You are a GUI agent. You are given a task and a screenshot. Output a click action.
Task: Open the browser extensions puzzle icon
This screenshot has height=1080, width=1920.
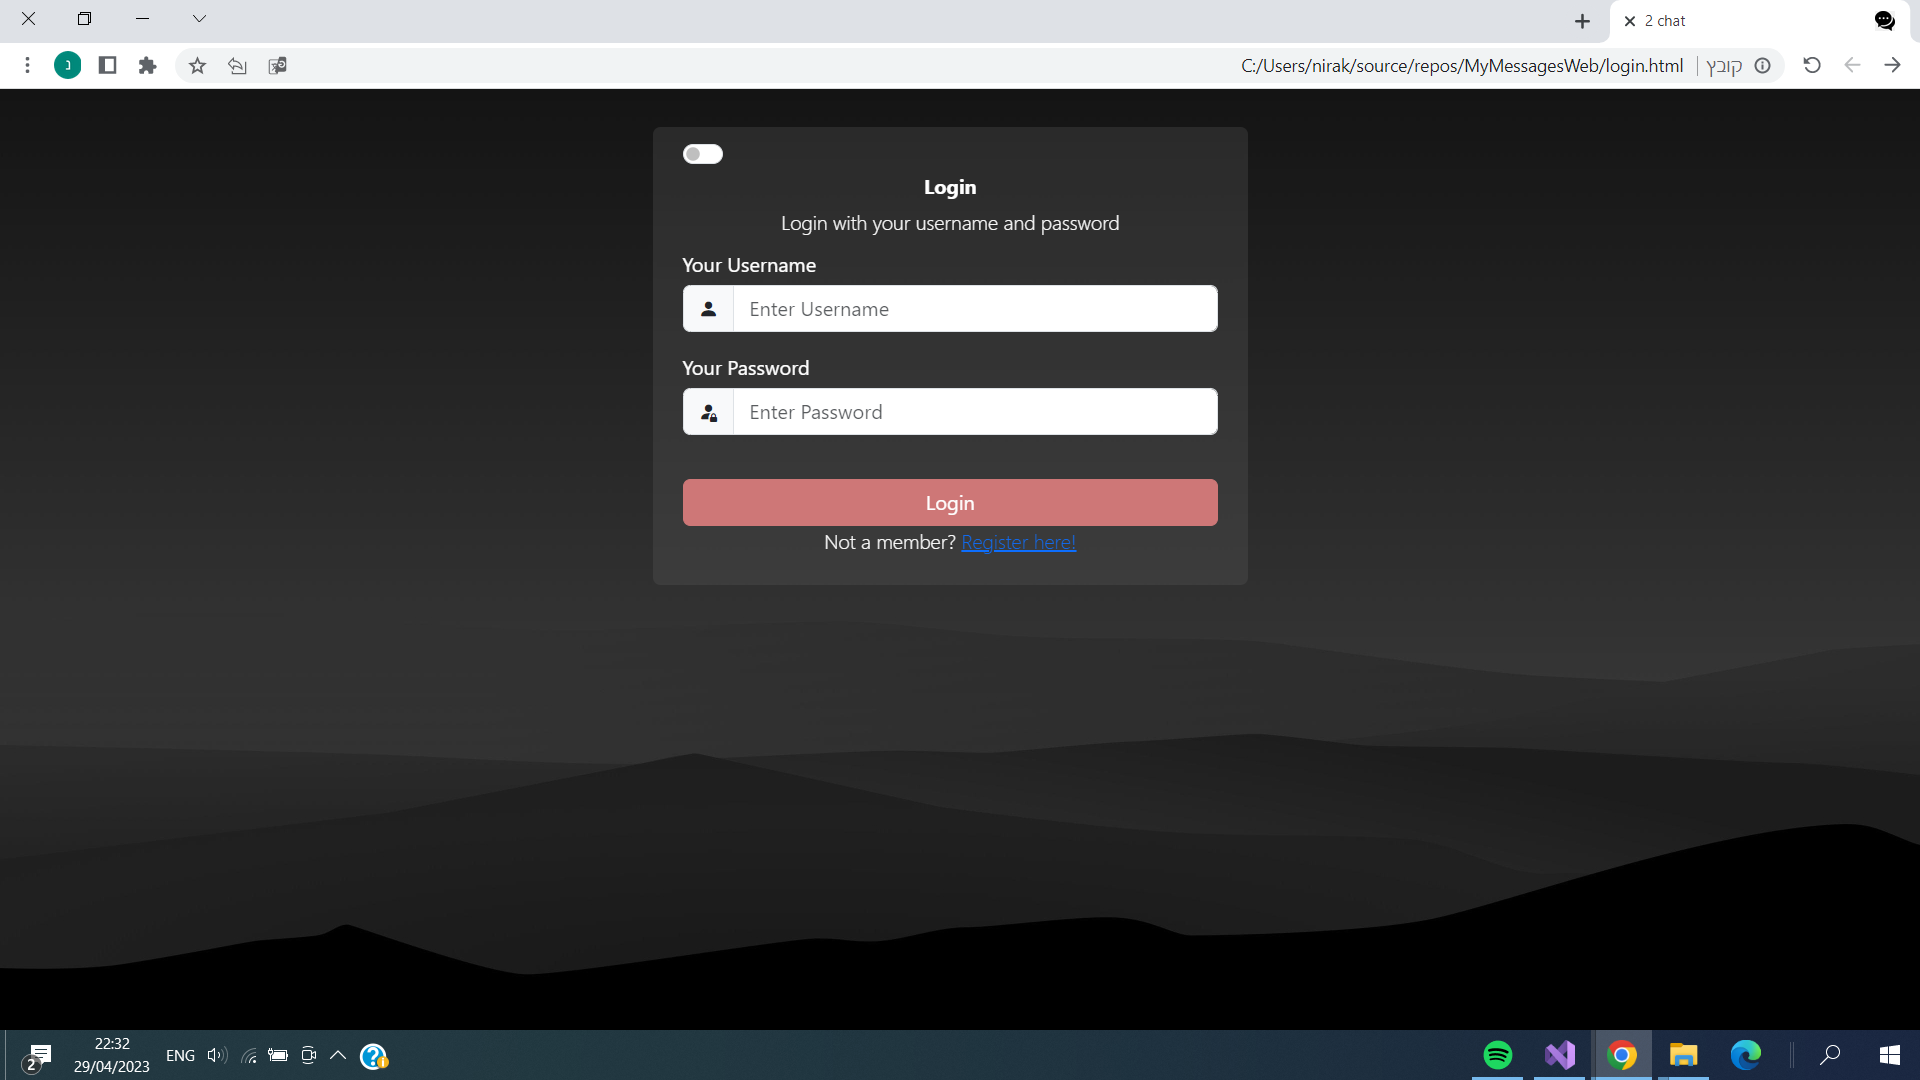click(x=147, y=66)
